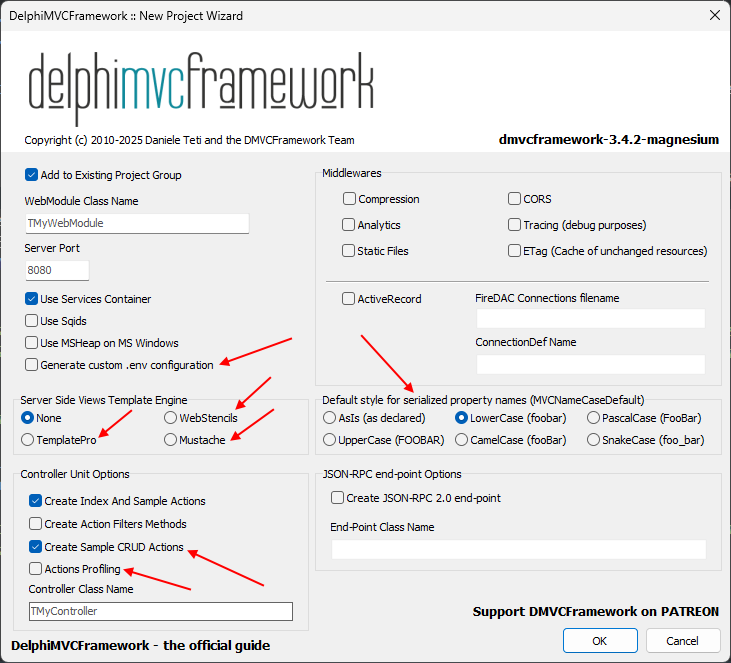Click the FireDAC Connections filename field

(591, 319)
